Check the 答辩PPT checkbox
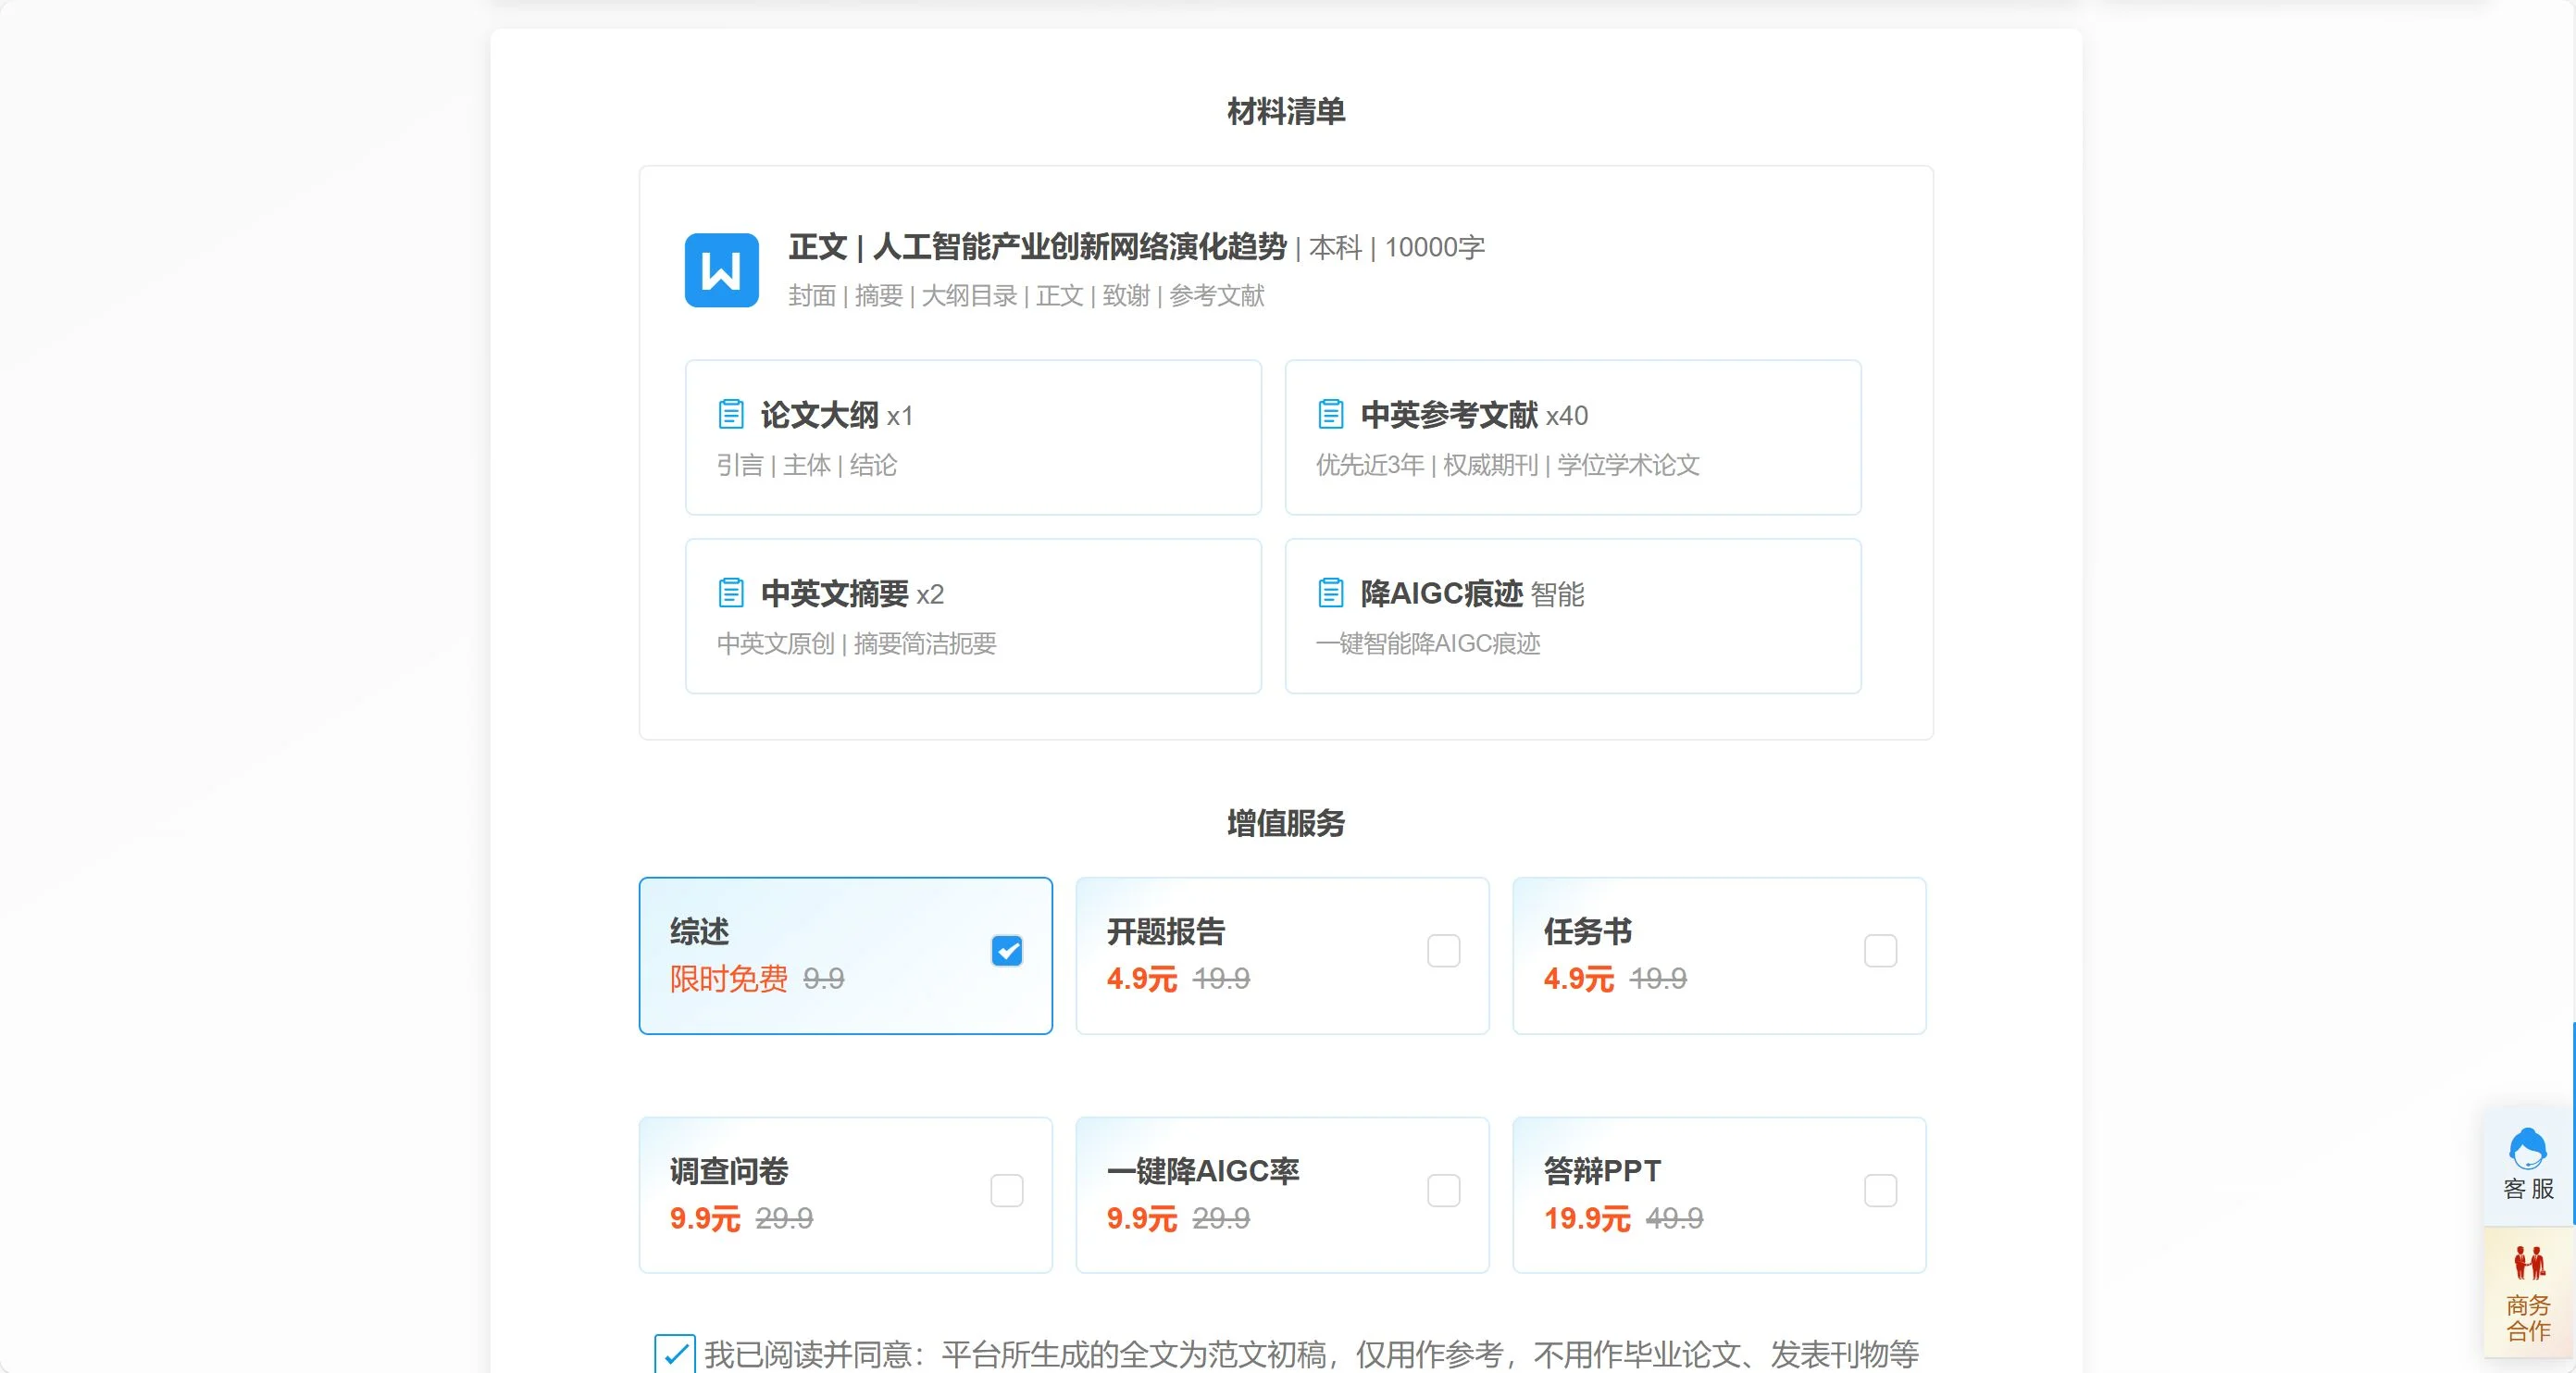Image resolution: width=2576 pixels, height=1373 pixels. coord(1880,1190)
